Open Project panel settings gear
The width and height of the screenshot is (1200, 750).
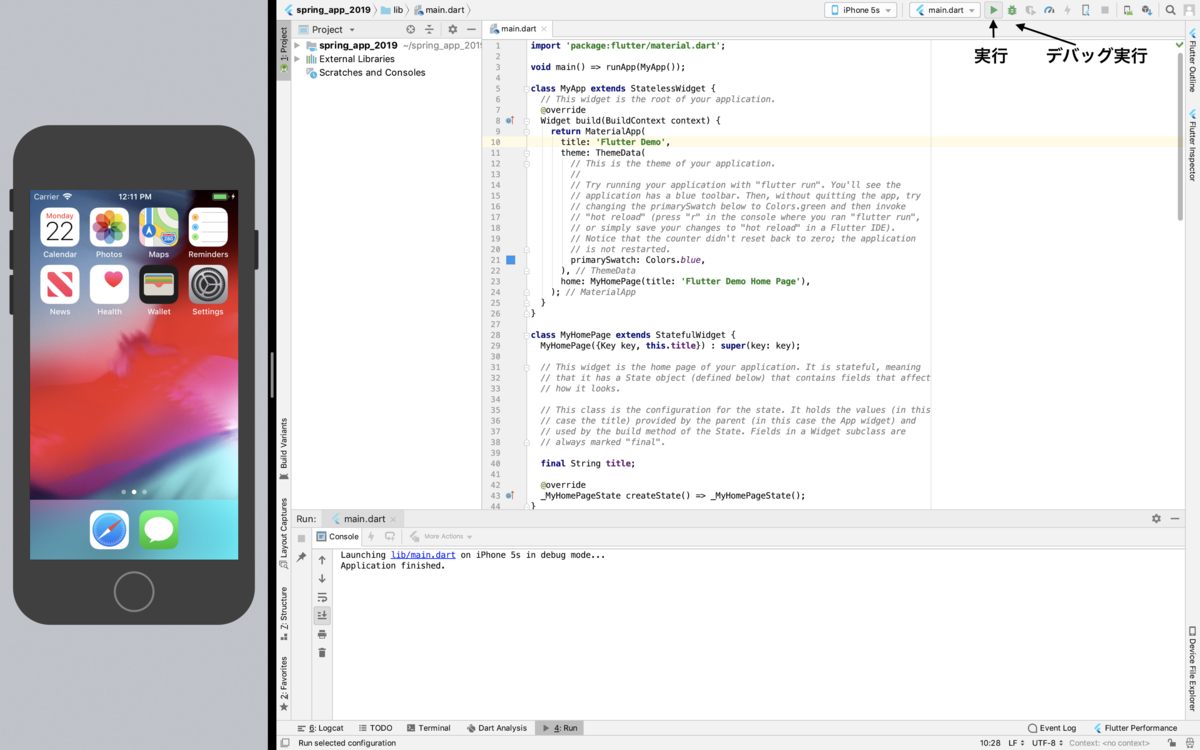click(452, 30)
